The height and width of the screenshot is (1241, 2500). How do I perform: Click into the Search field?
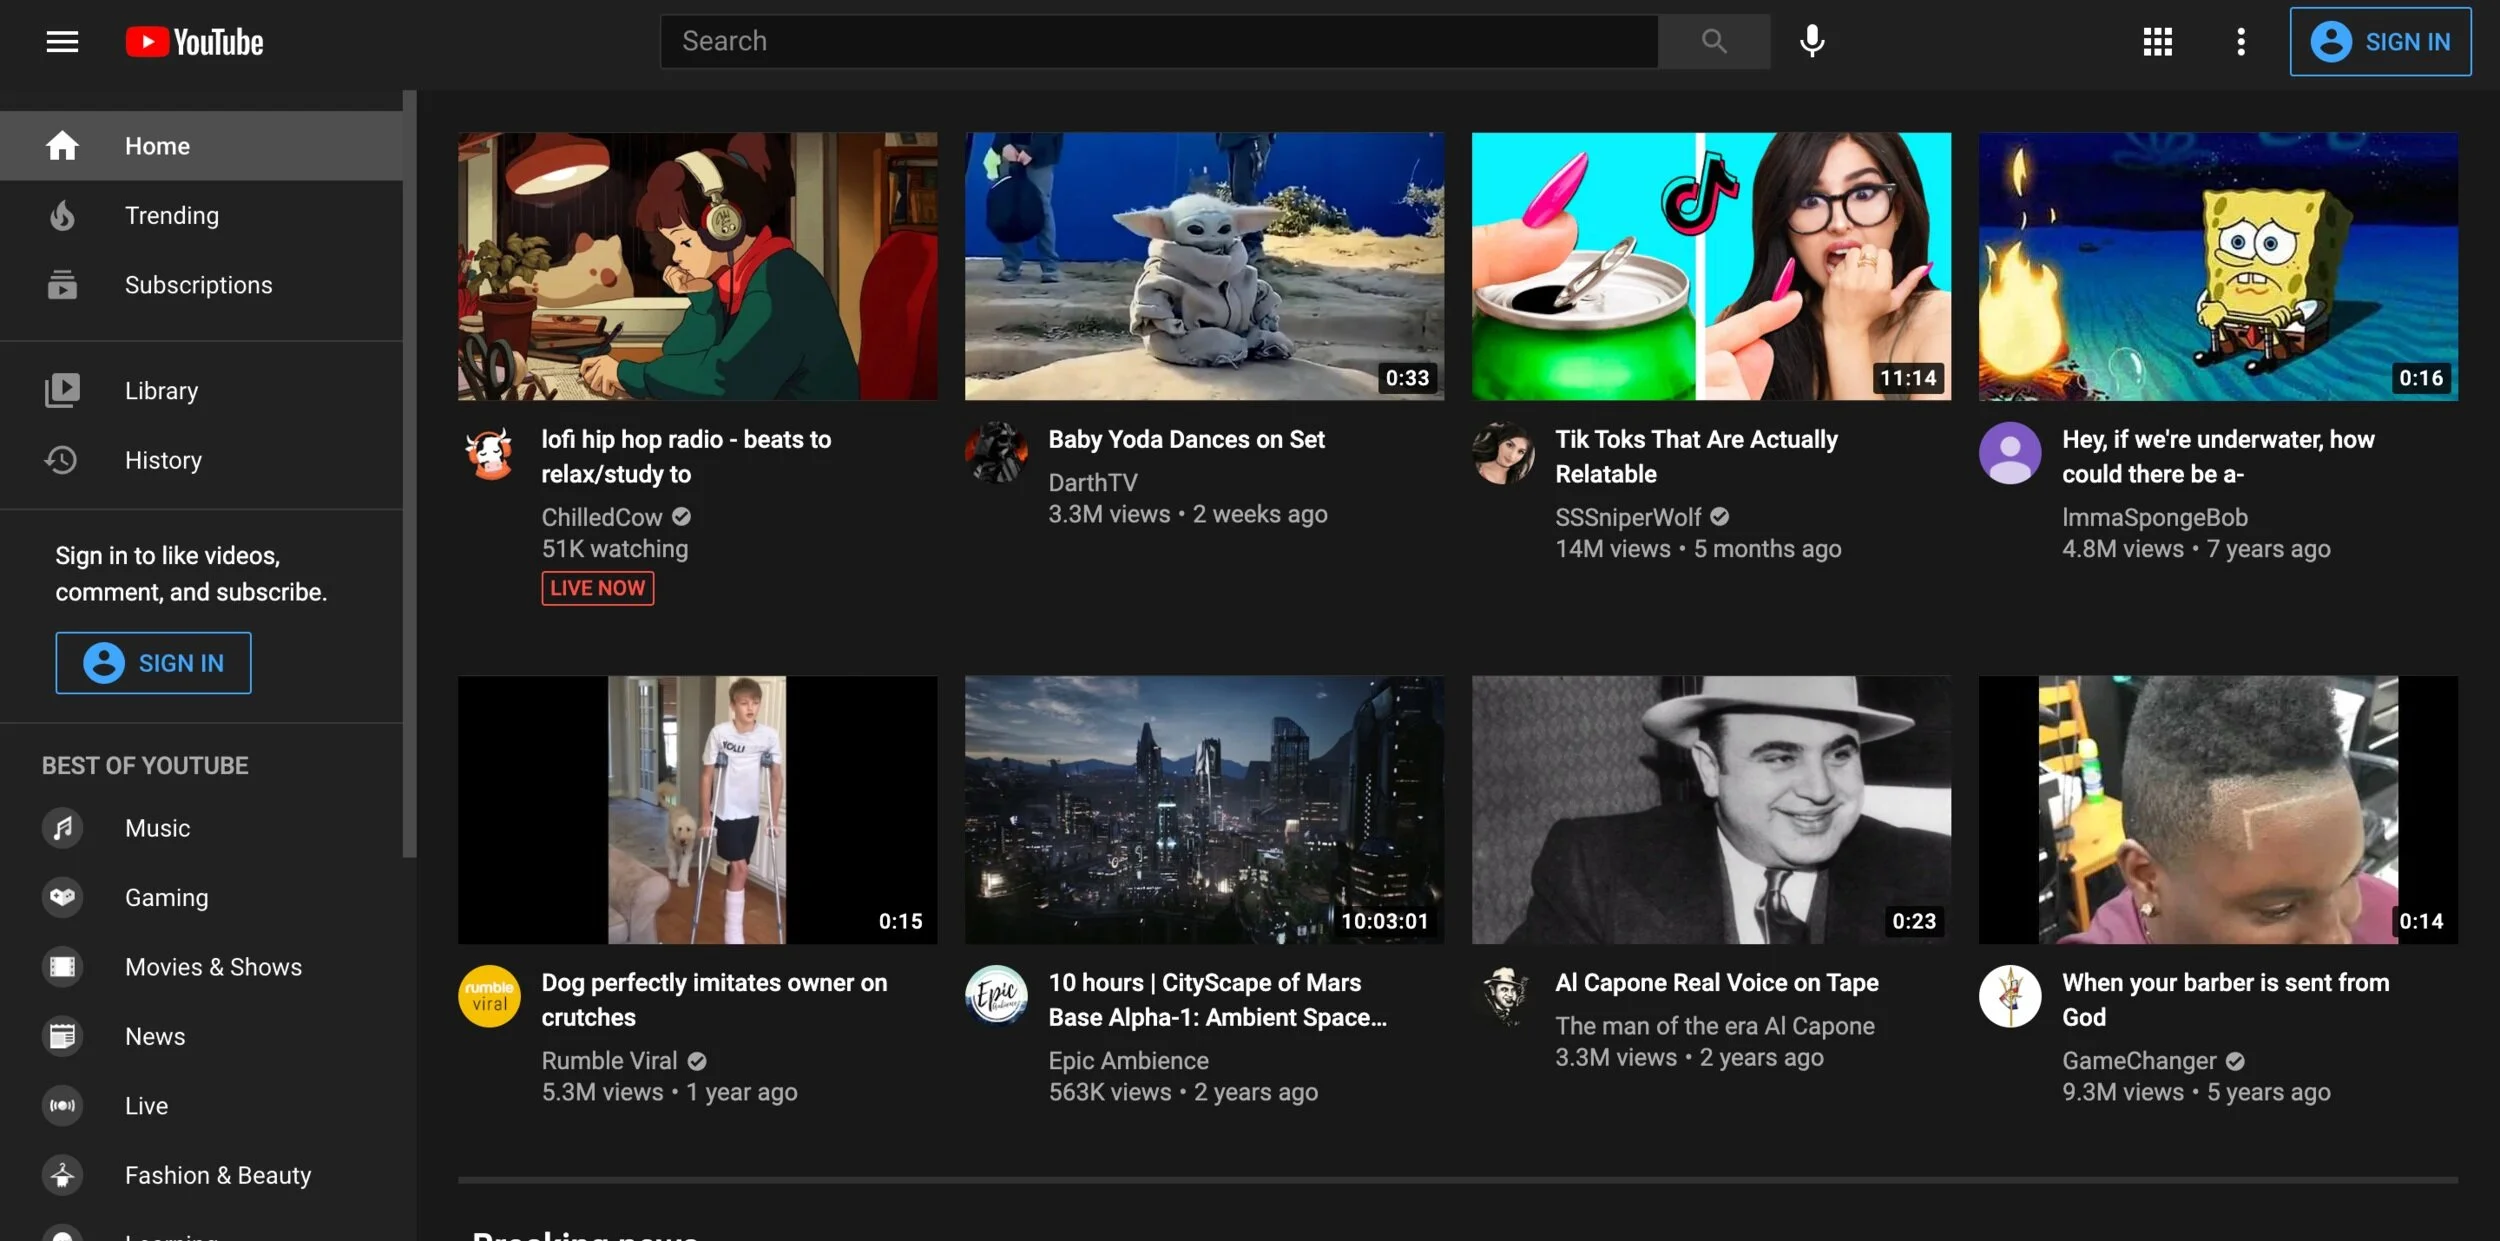point(1158,42)
